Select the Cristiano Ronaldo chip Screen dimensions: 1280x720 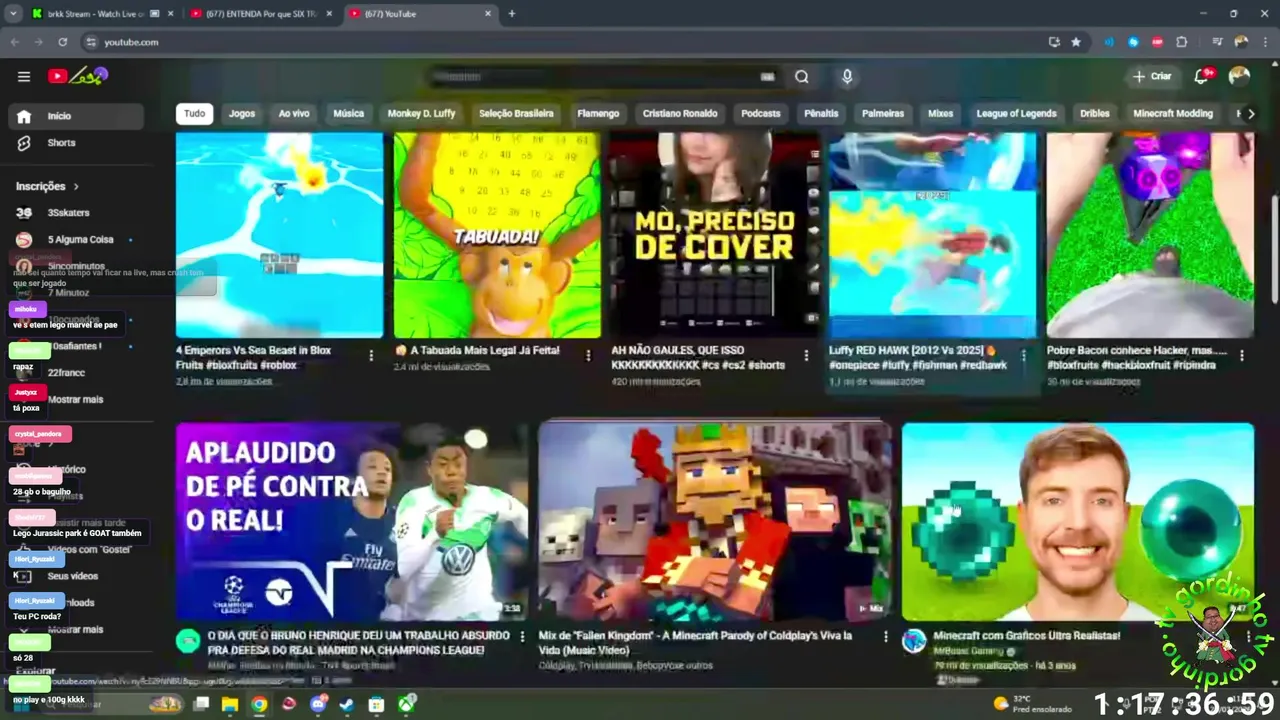(680, 114)
